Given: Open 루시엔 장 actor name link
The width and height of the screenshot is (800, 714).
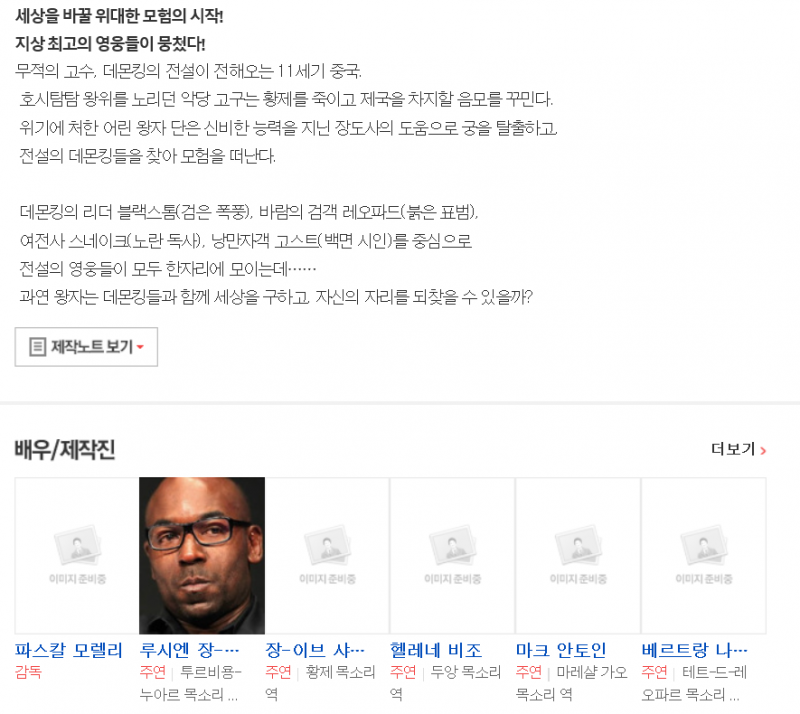Looking at the screenshot, I should point(189,650).
